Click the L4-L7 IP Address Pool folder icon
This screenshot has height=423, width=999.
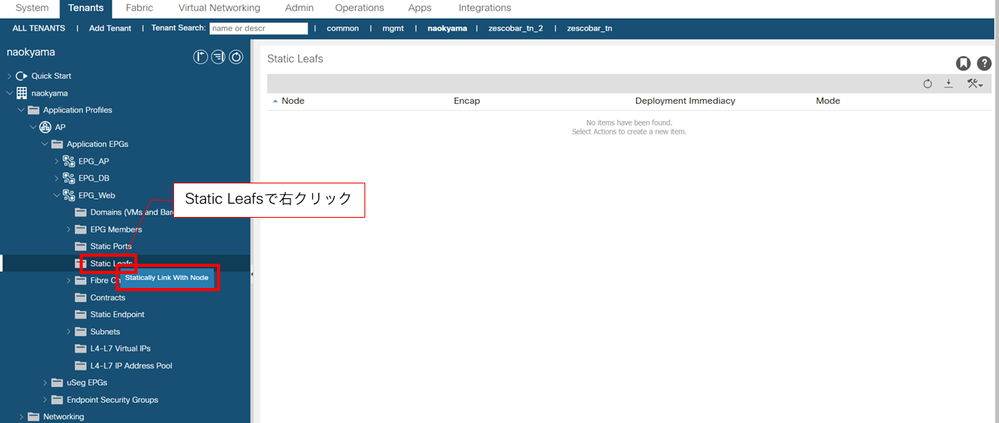coord(80,366)
